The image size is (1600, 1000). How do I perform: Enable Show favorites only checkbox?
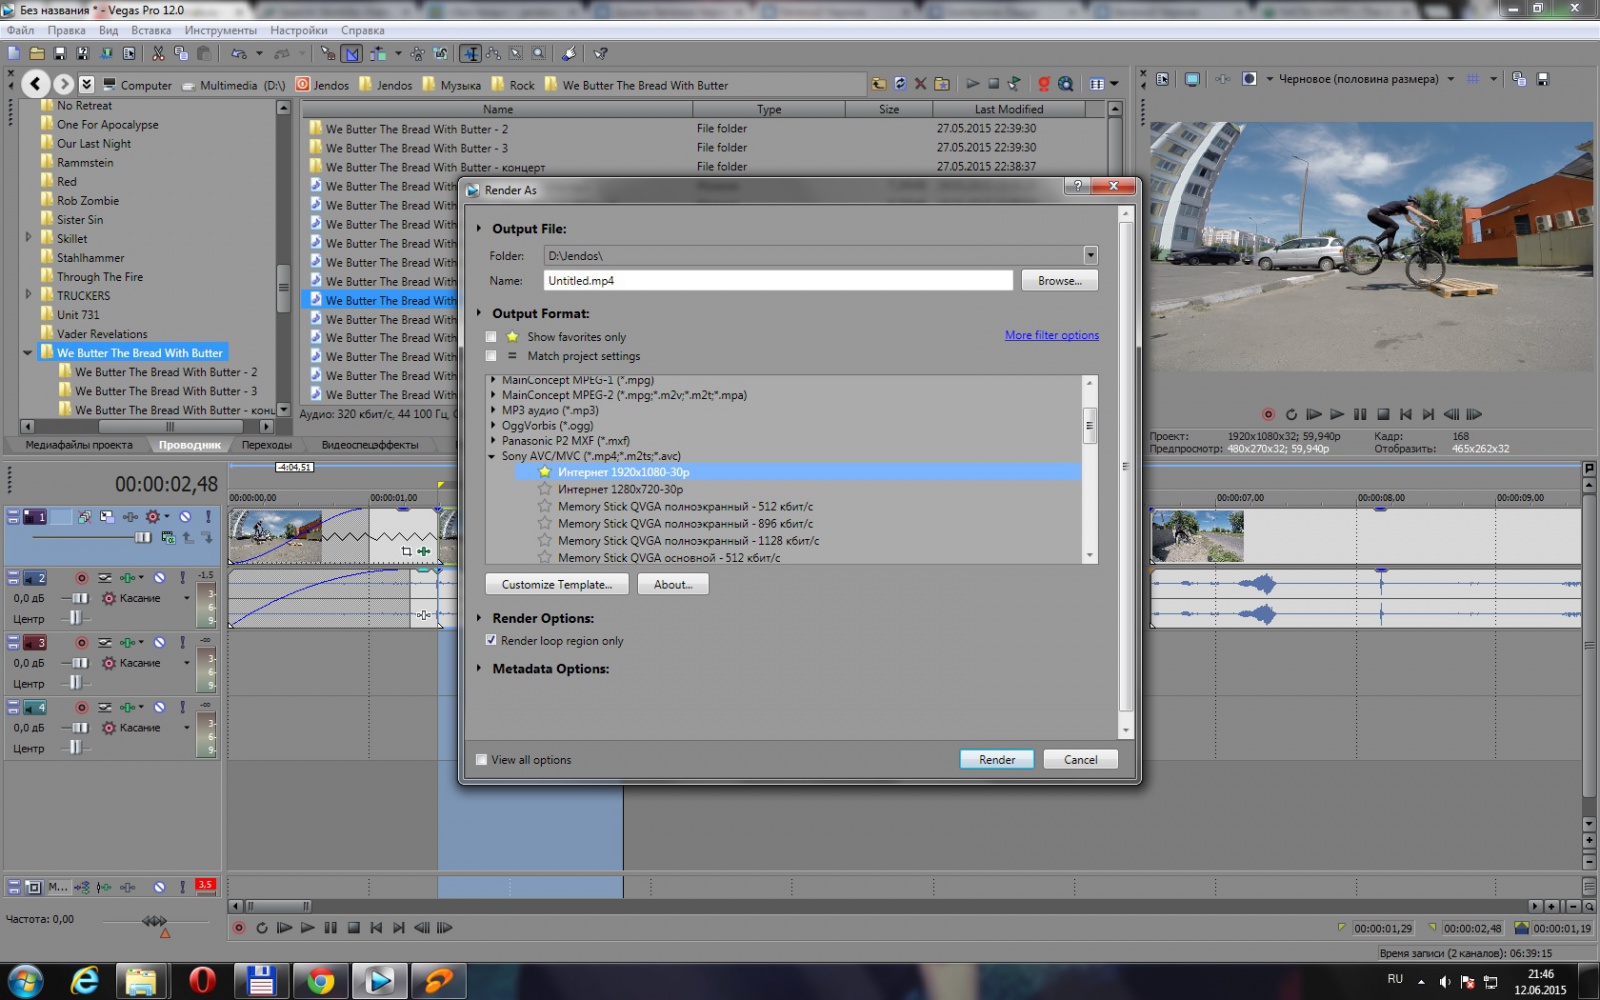(491, 337)
